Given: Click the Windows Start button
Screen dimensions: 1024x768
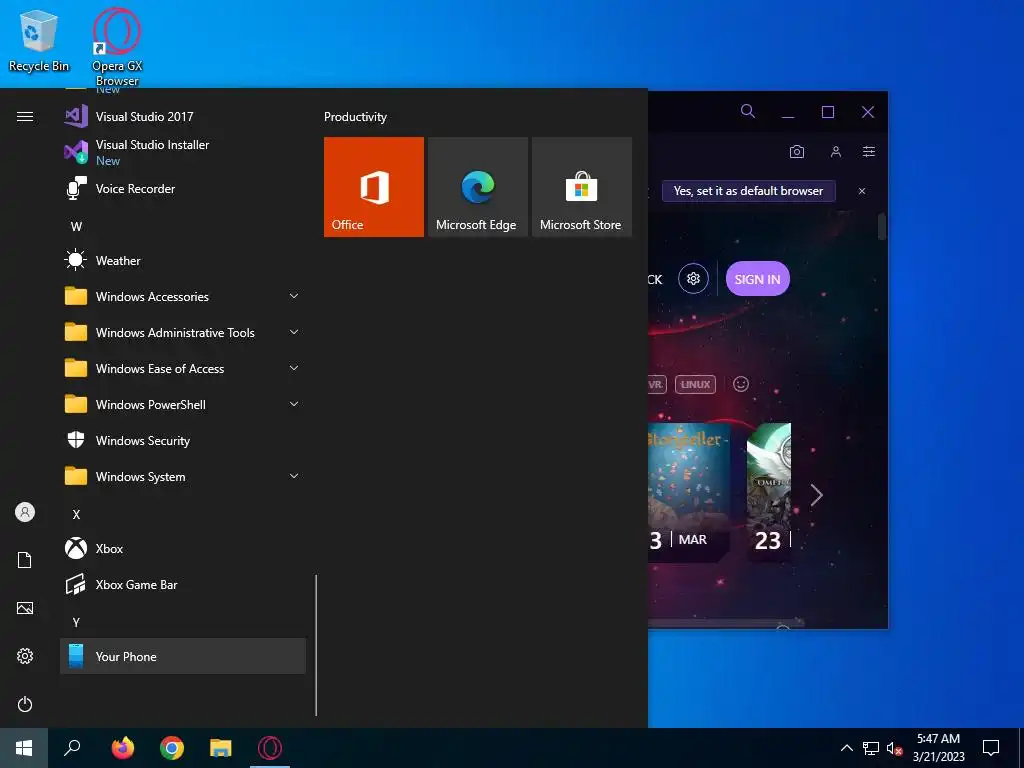Looking at the screenshot, I should tap(24, 748).
